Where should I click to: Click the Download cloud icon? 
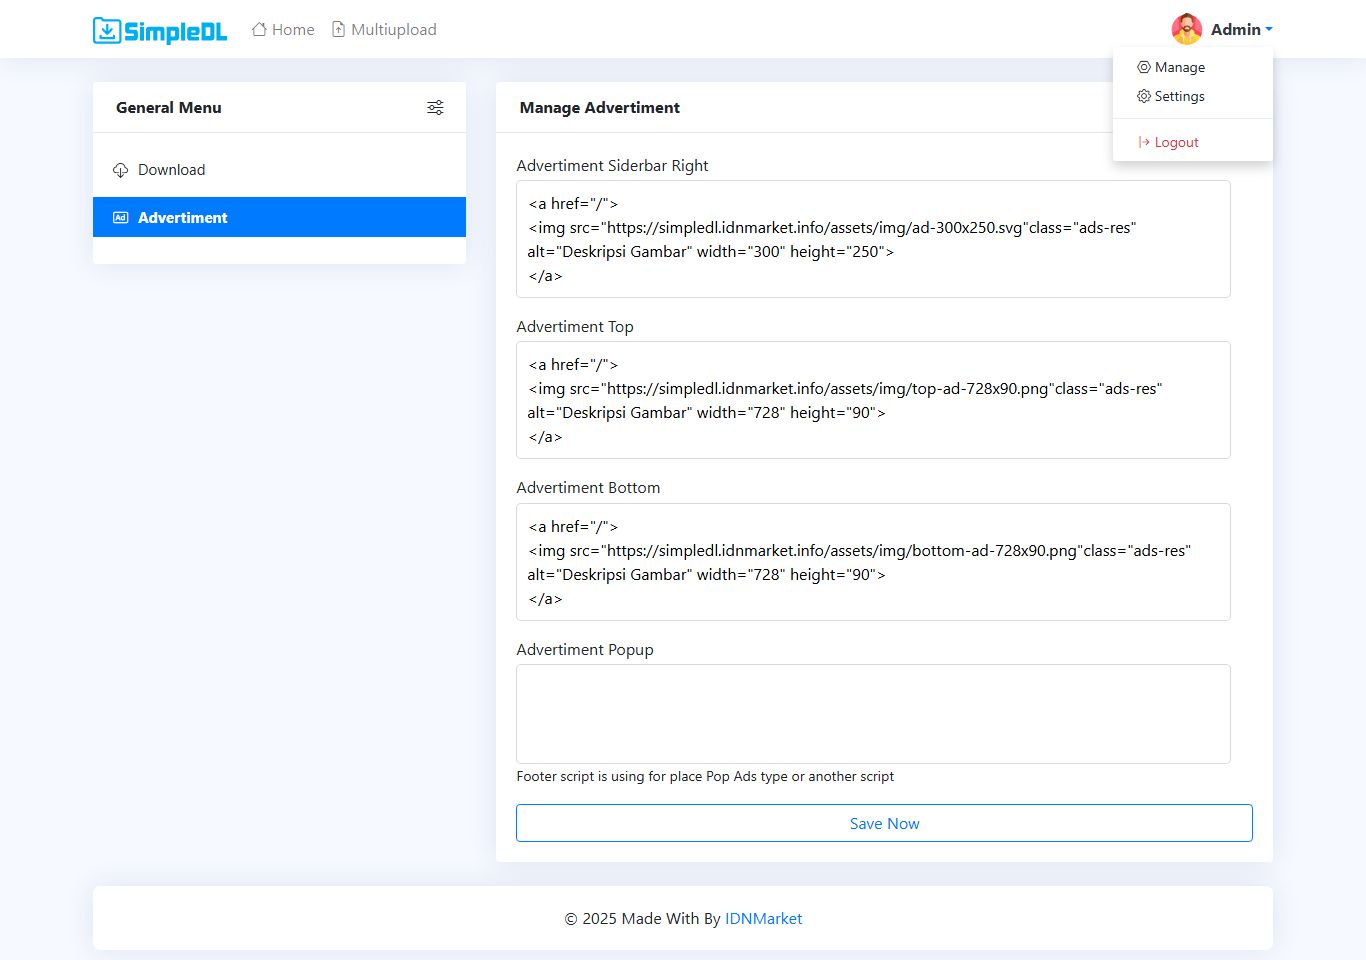click(x=121, y=170)
